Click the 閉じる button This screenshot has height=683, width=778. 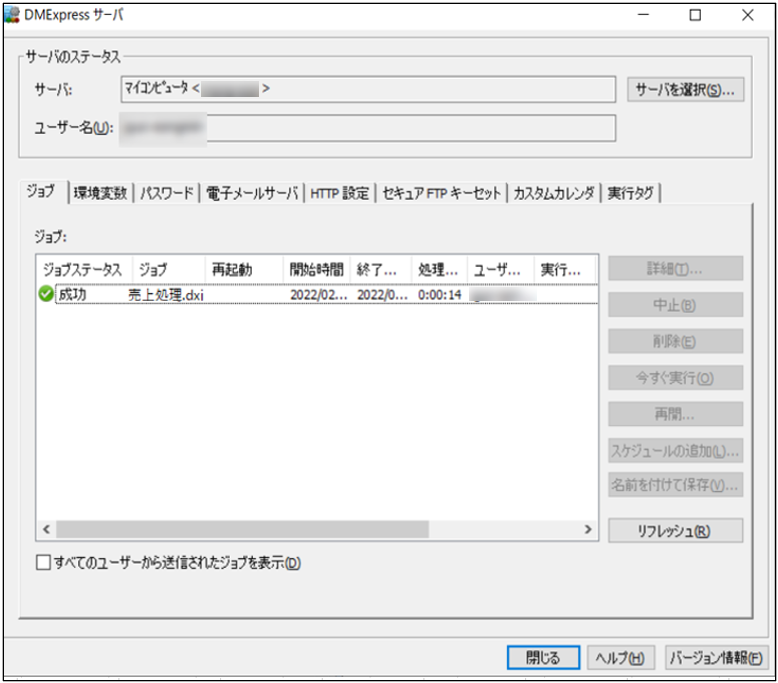pyautogui.click(x=543, y=657)
